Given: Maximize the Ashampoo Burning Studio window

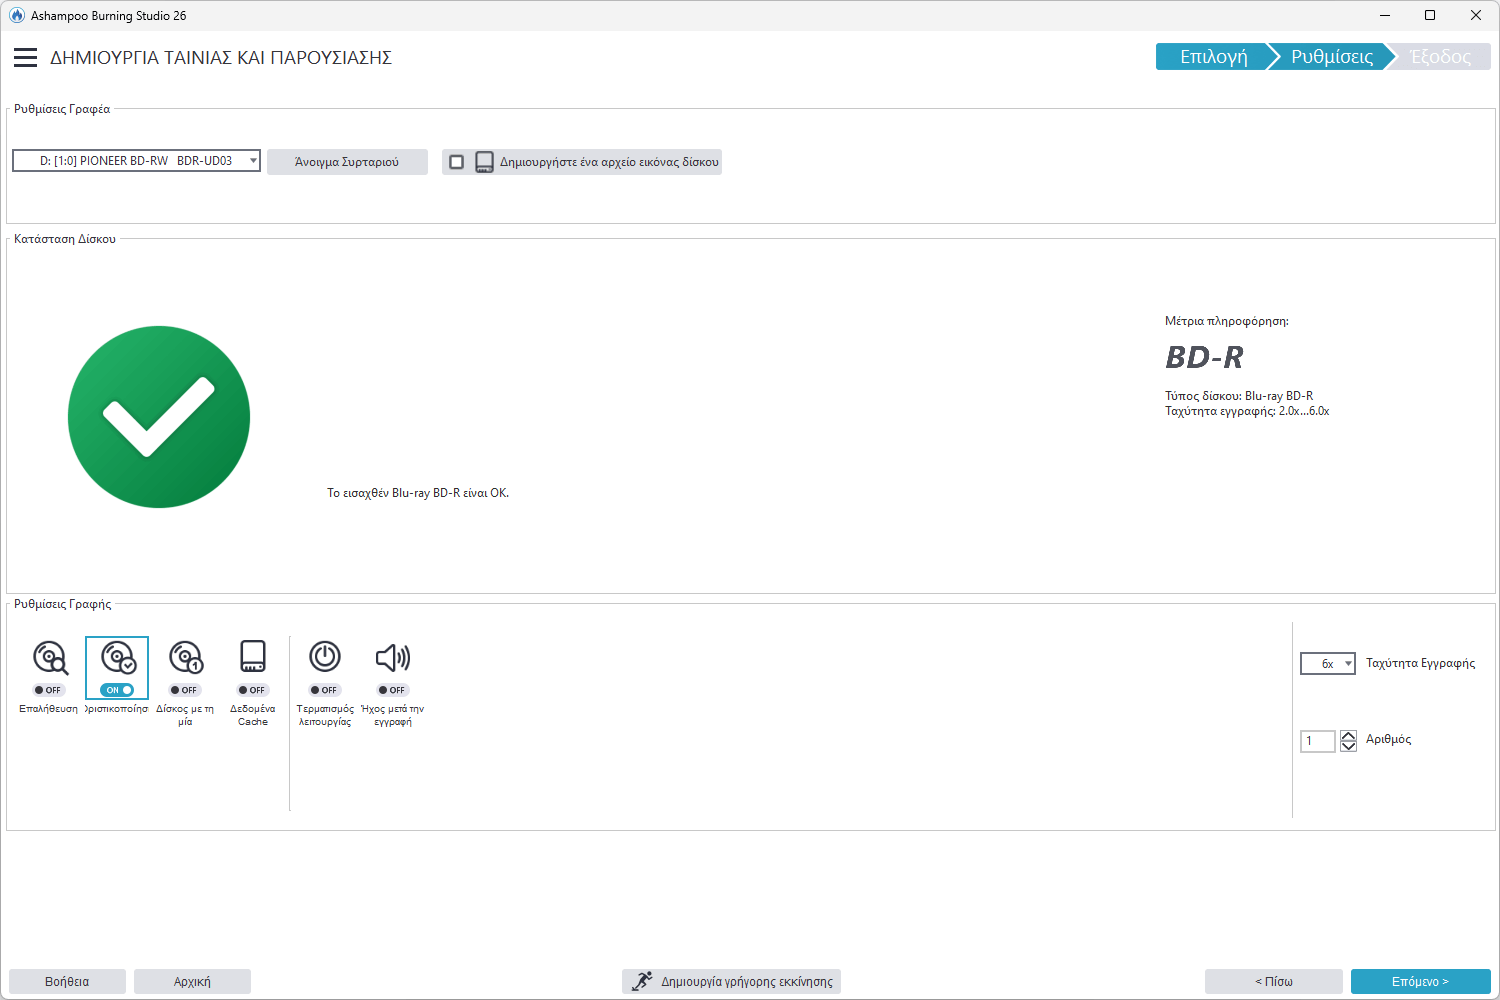Looking at the screenshot, I should click(1430, 15).
